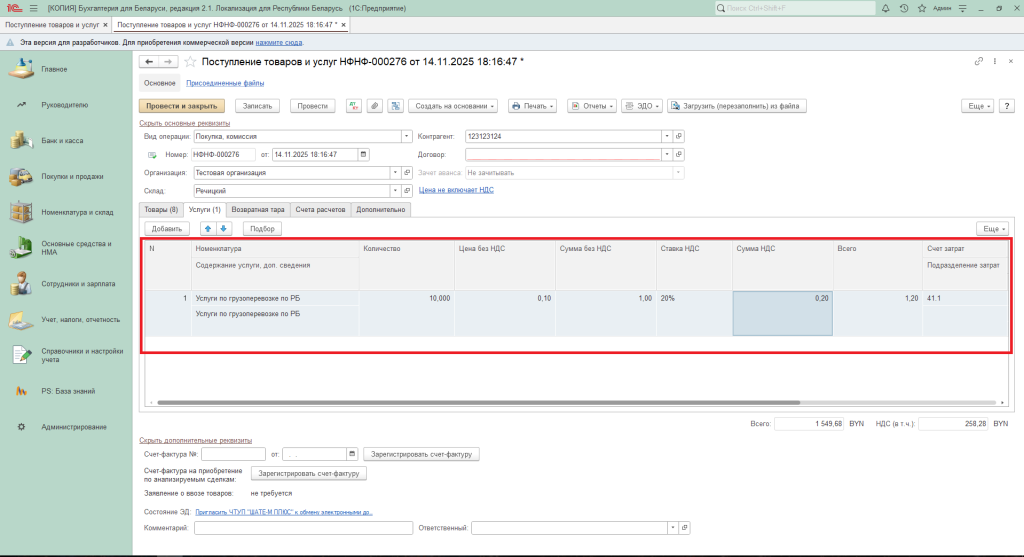The image size is (1024, 557).
Task: Click the notifications bell icon
Action: click(886, 8)
